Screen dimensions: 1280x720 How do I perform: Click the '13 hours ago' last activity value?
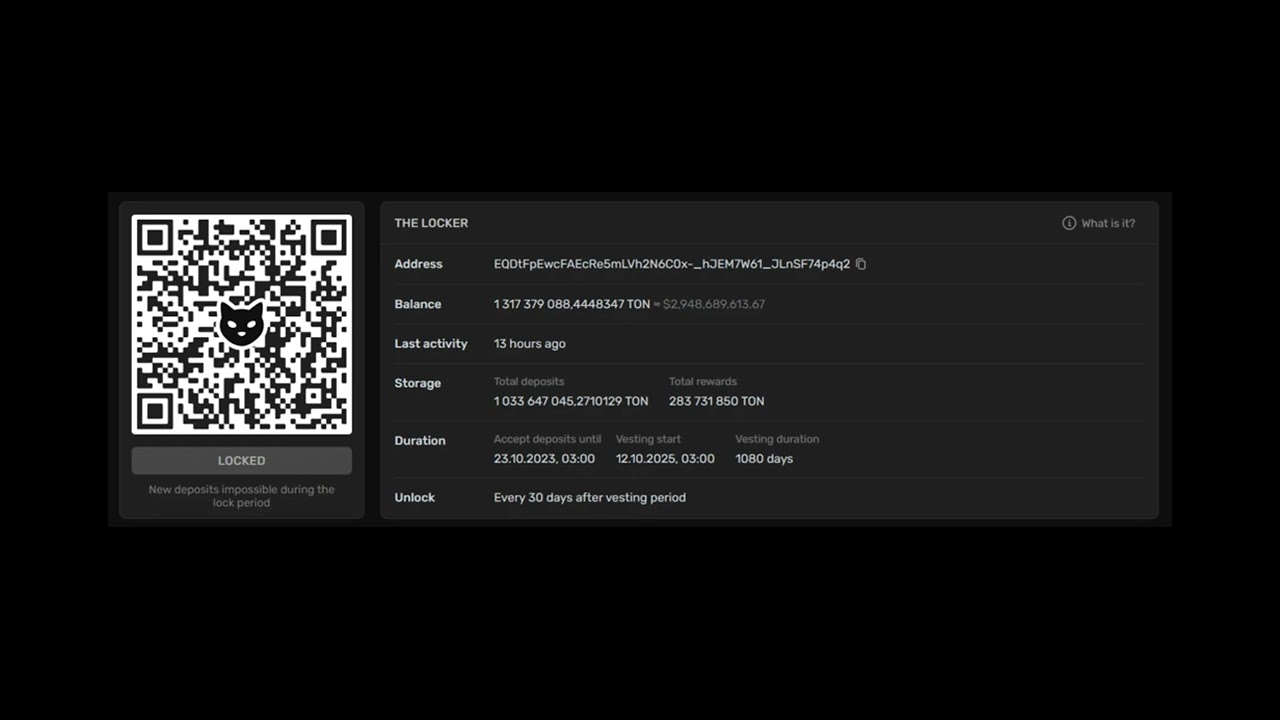530,344
